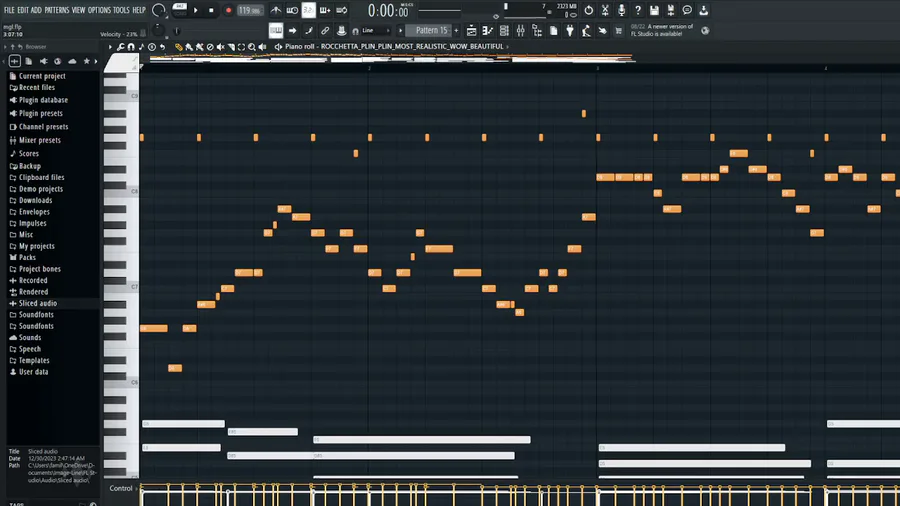Click the Save floppy disk icon

point(654,10)
